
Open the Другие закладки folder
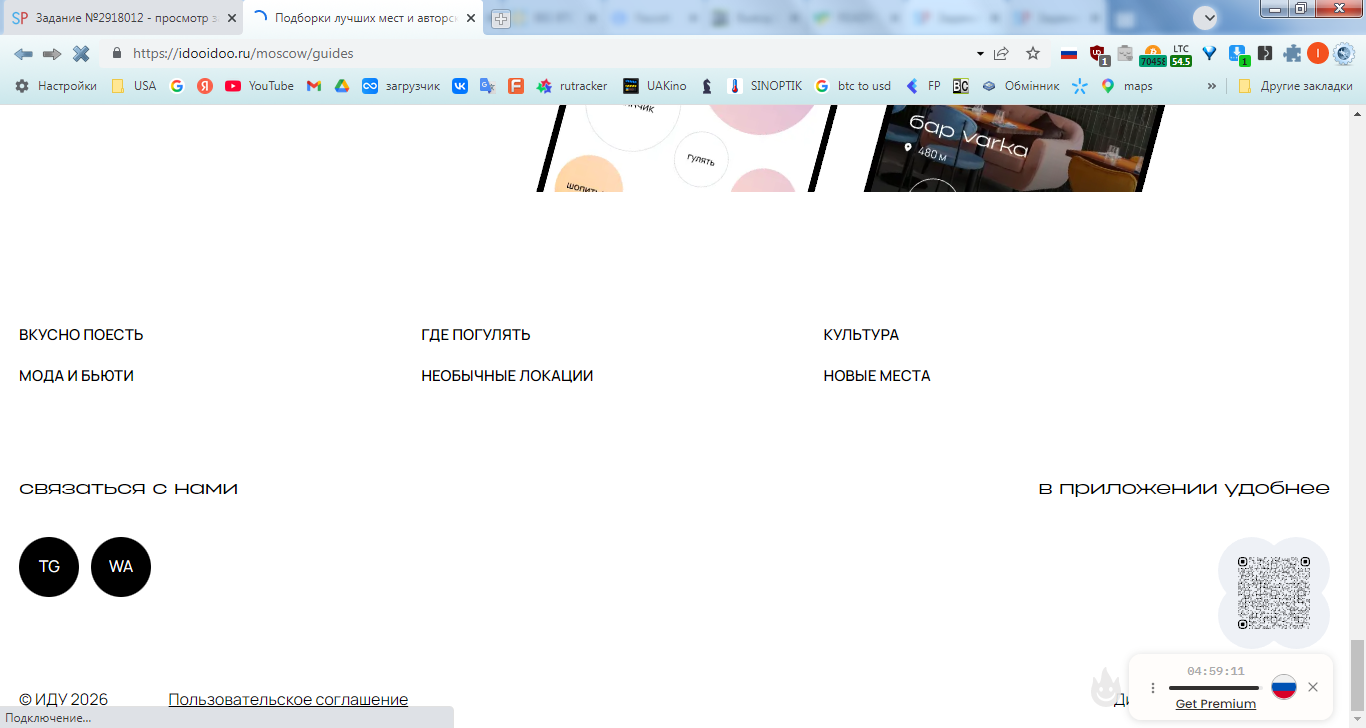1295,86
